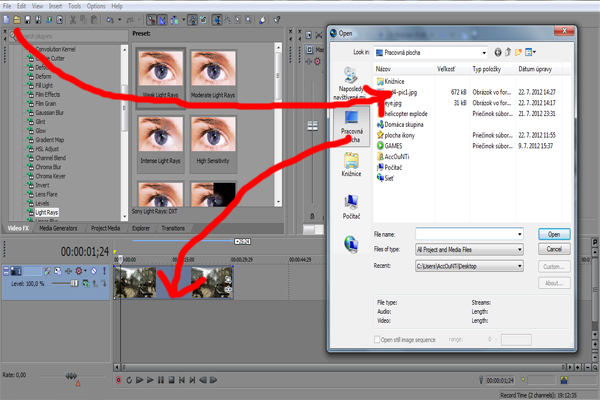Switch to Project Media tab
This screenshot has height=400, width=600.
click(105, 228)
